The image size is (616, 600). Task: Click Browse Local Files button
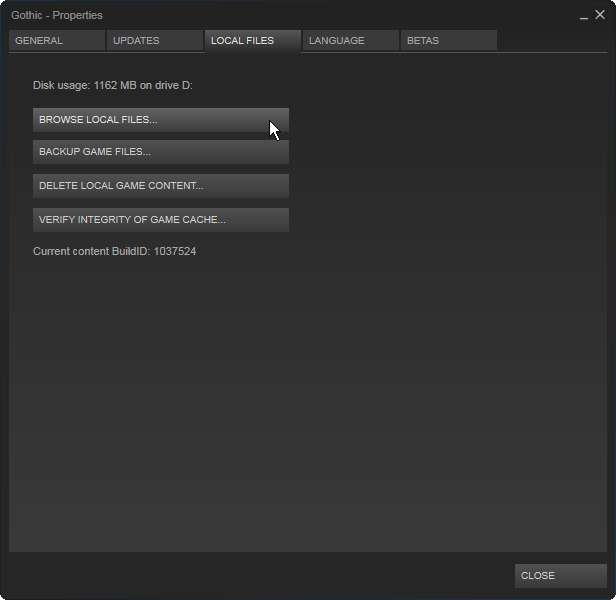tap(161, 120)
